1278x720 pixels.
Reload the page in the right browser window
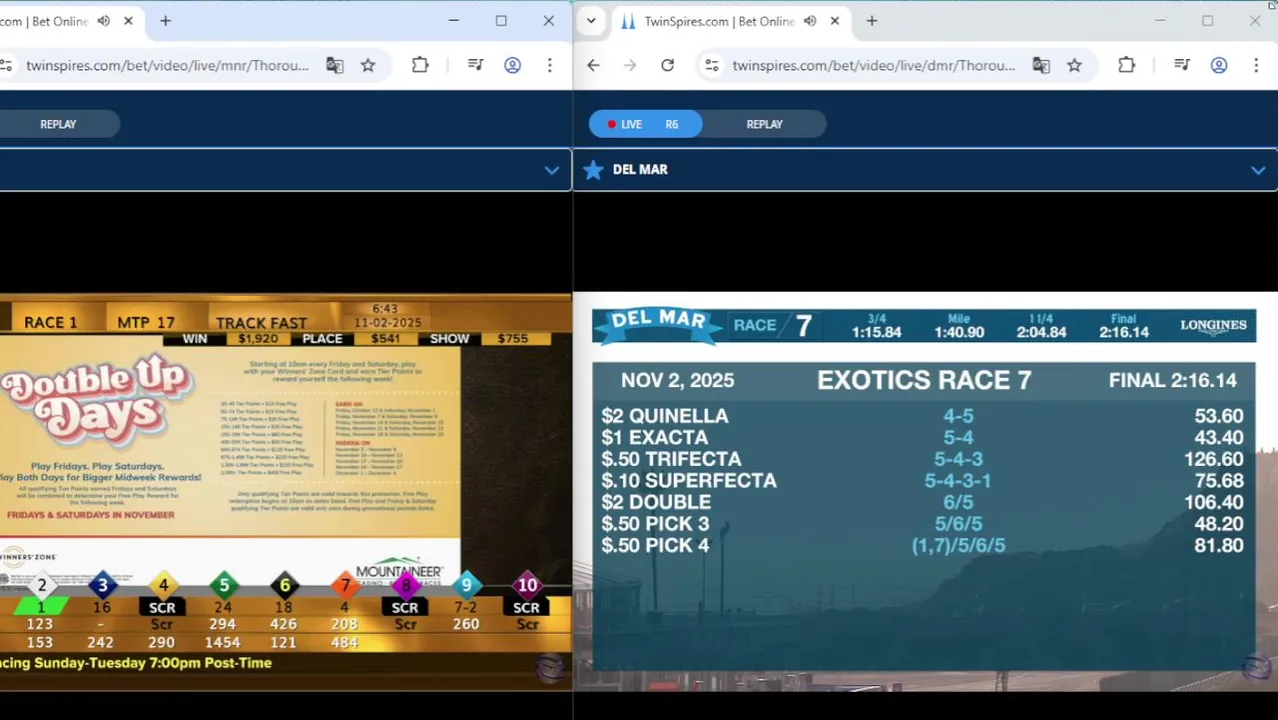667,65
